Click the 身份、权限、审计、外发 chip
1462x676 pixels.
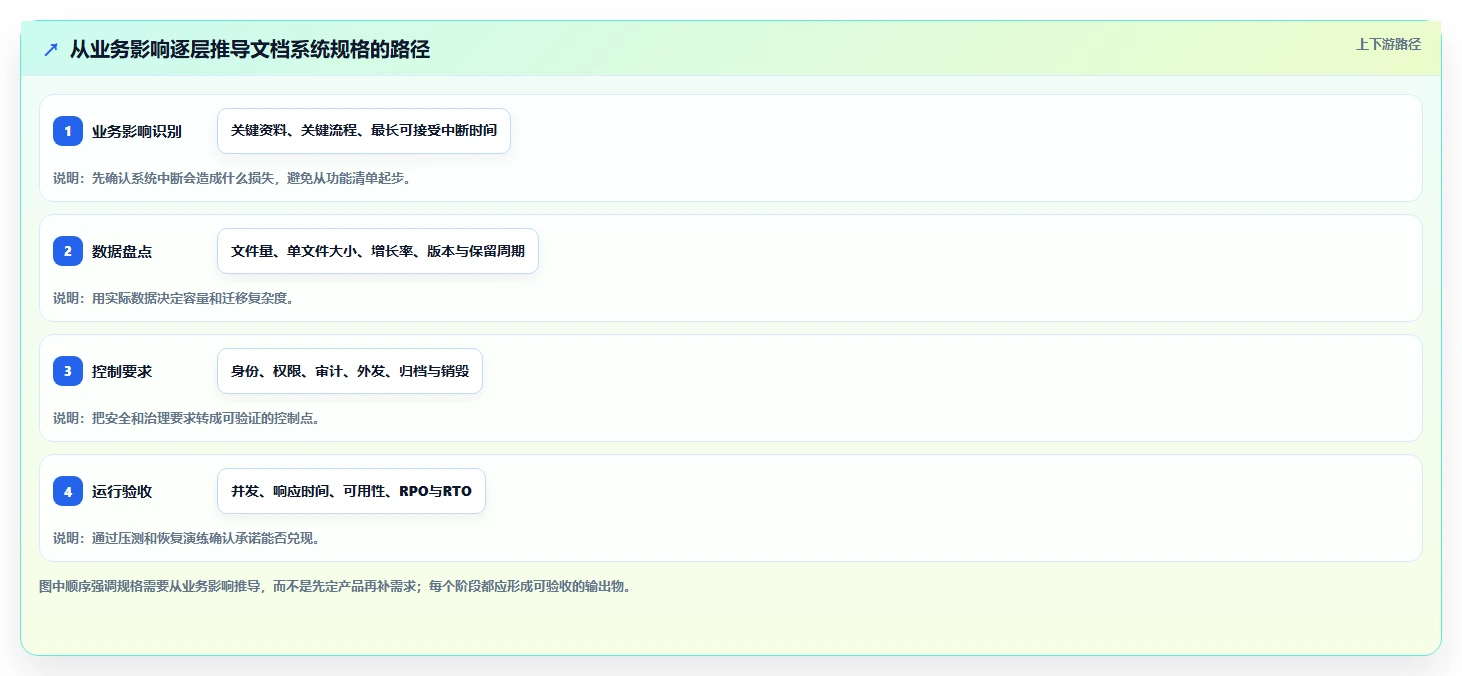350,371
